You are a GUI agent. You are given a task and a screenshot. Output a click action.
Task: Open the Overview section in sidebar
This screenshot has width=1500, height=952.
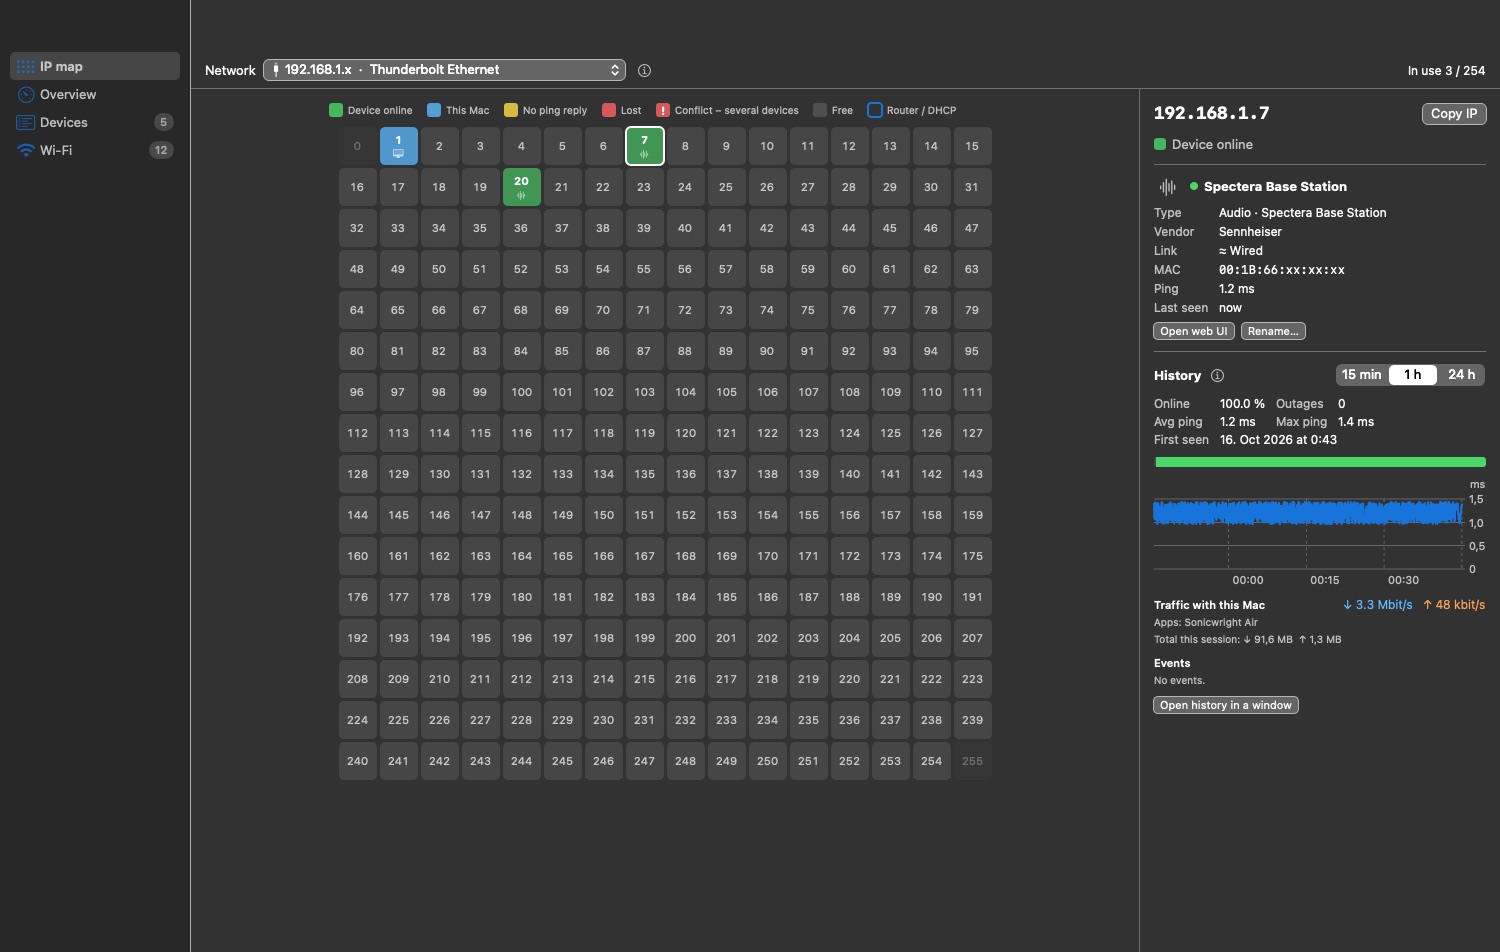95,94
